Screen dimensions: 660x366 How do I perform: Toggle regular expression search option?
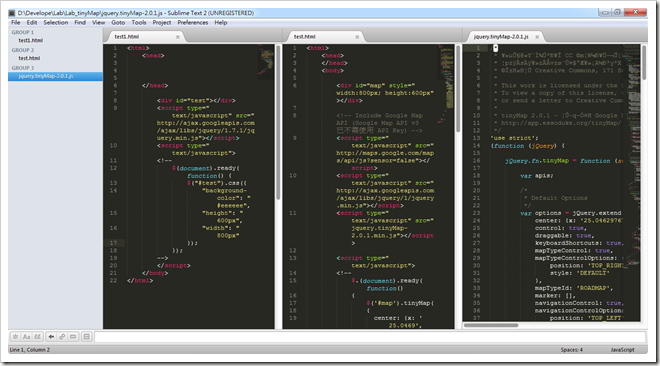click(x=16, y=337)
